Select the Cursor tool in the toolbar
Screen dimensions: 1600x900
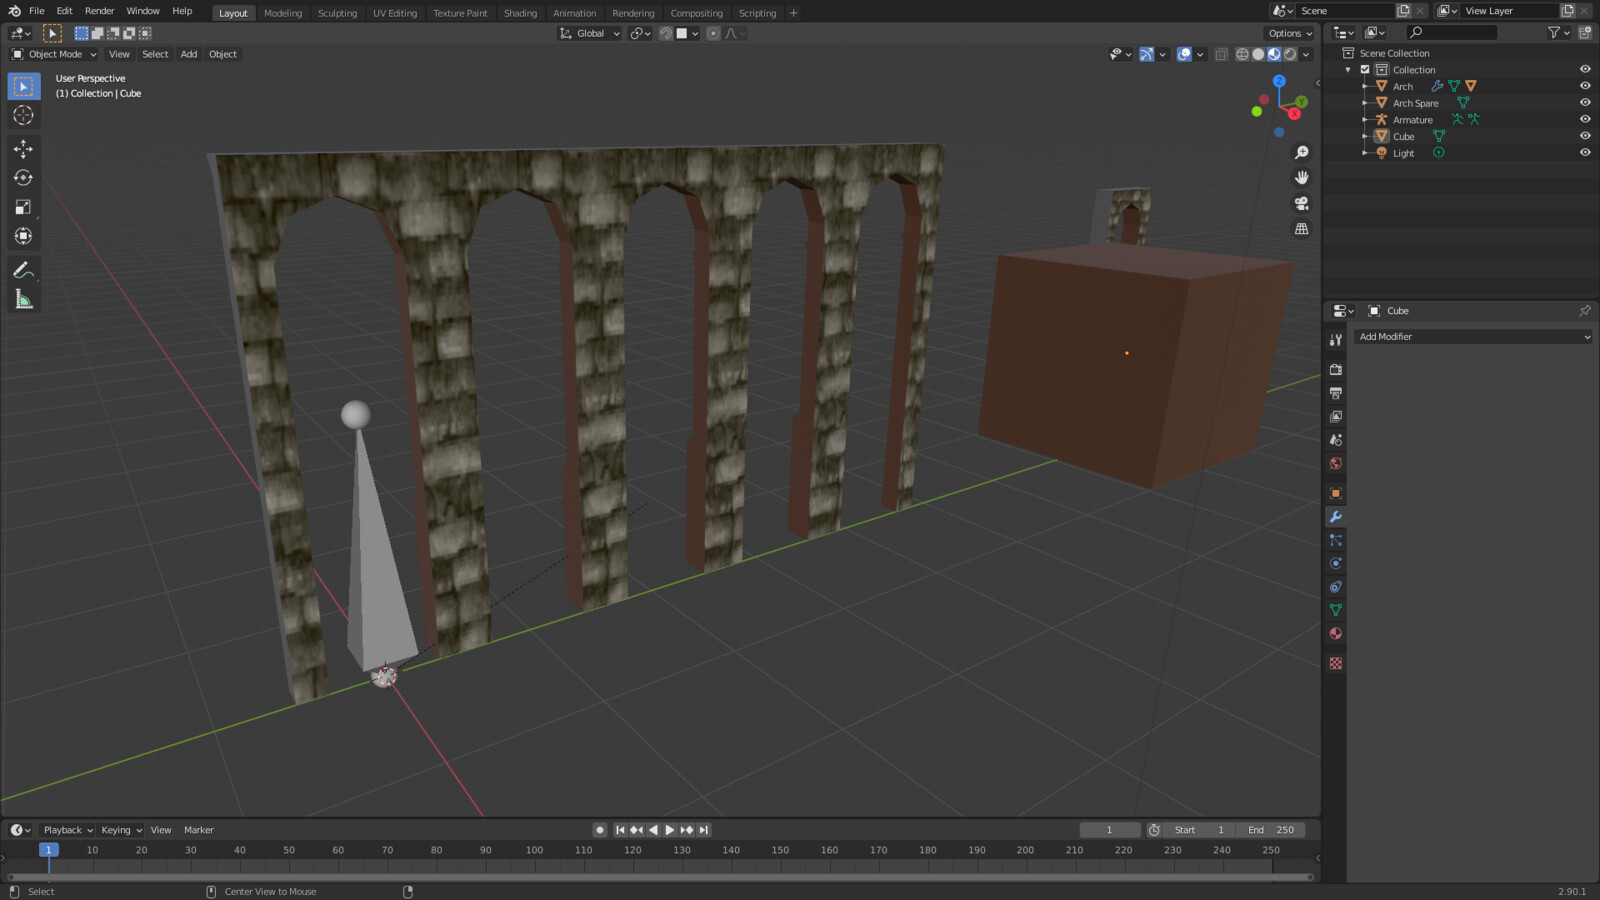pyautogui.click(x=23, y=115)
